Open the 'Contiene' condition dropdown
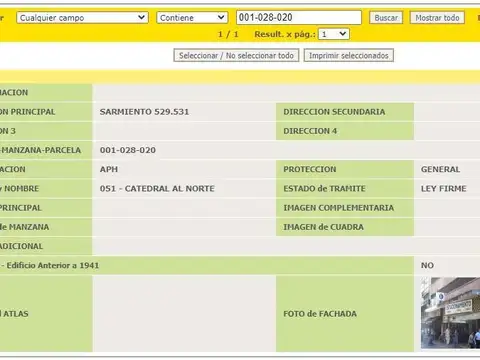This screenshot has width=480, height=360. (192, 18)
